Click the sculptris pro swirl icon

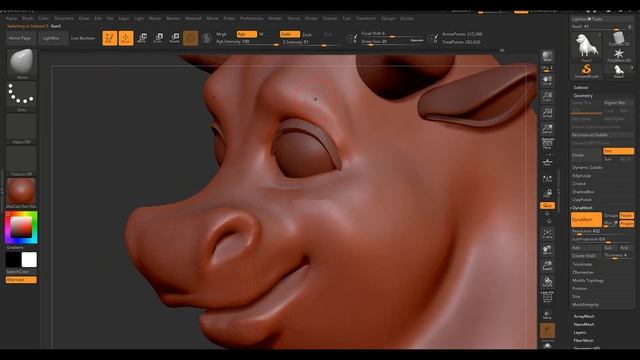point(207,38)
